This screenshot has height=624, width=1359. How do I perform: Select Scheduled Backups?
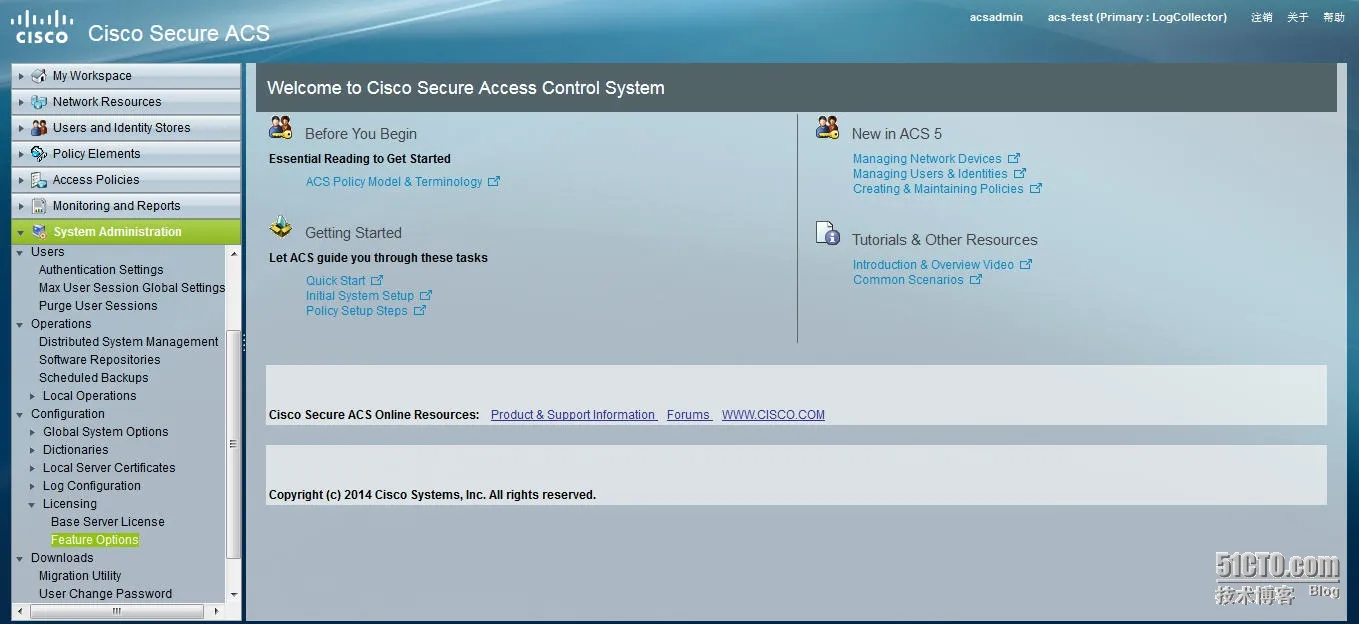coord(94,378)
